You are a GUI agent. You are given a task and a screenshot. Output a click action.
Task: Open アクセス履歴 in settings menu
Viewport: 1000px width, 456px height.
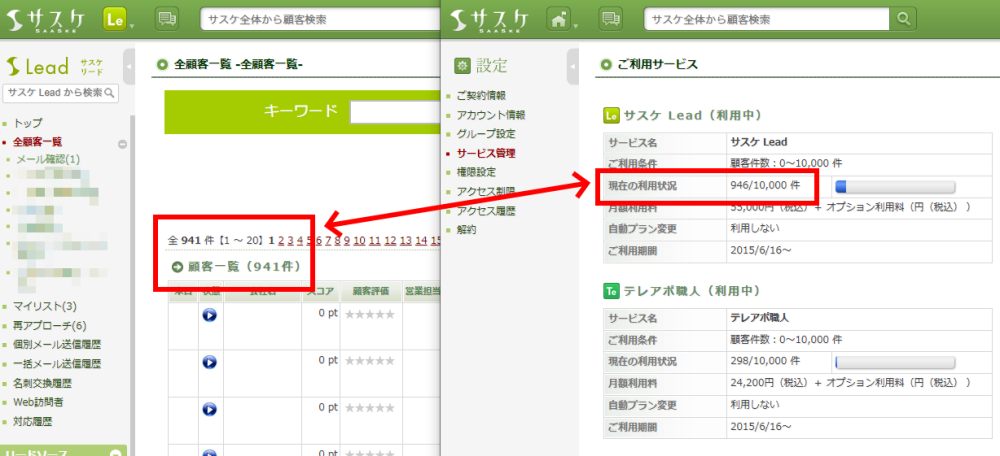[x=486, y=210]
